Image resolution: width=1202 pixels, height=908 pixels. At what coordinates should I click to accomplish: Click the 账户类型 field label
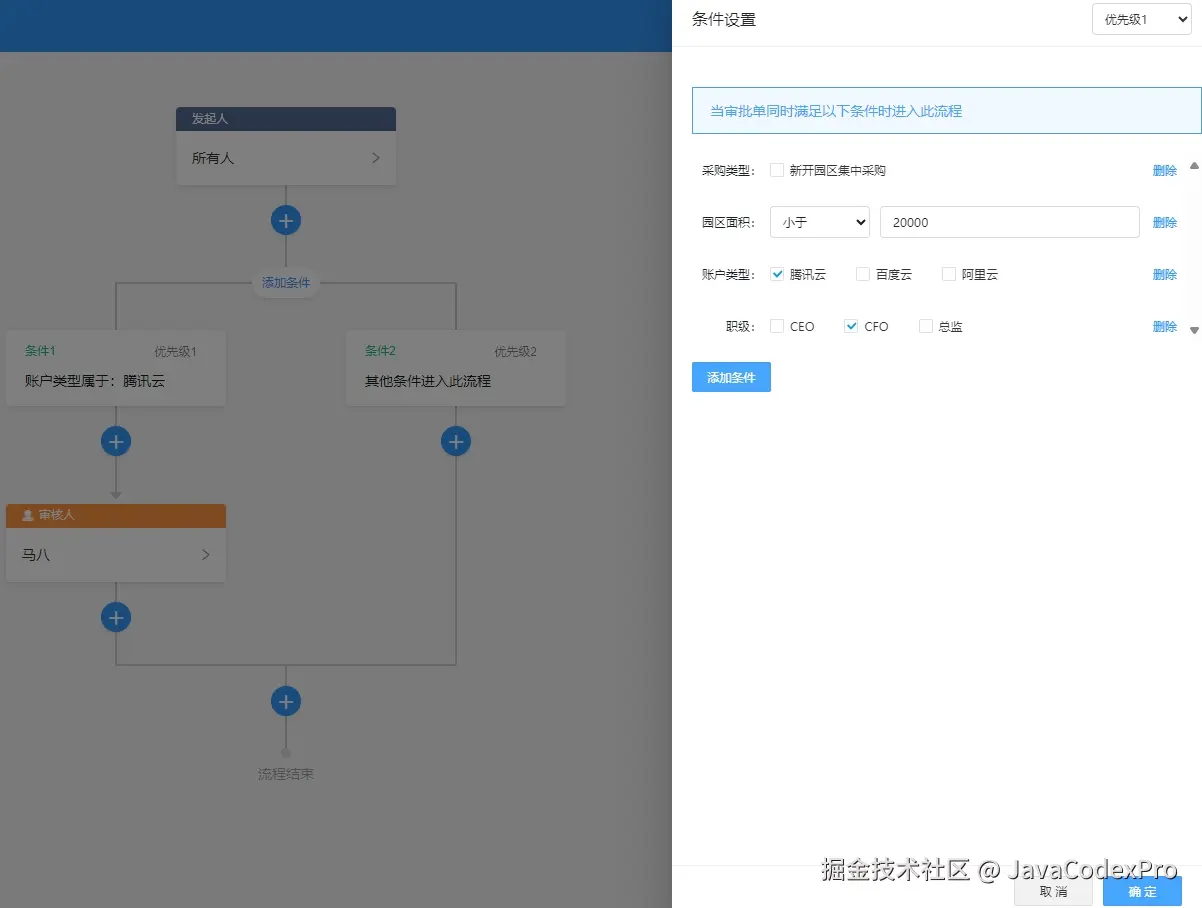(x=728, y=274)
